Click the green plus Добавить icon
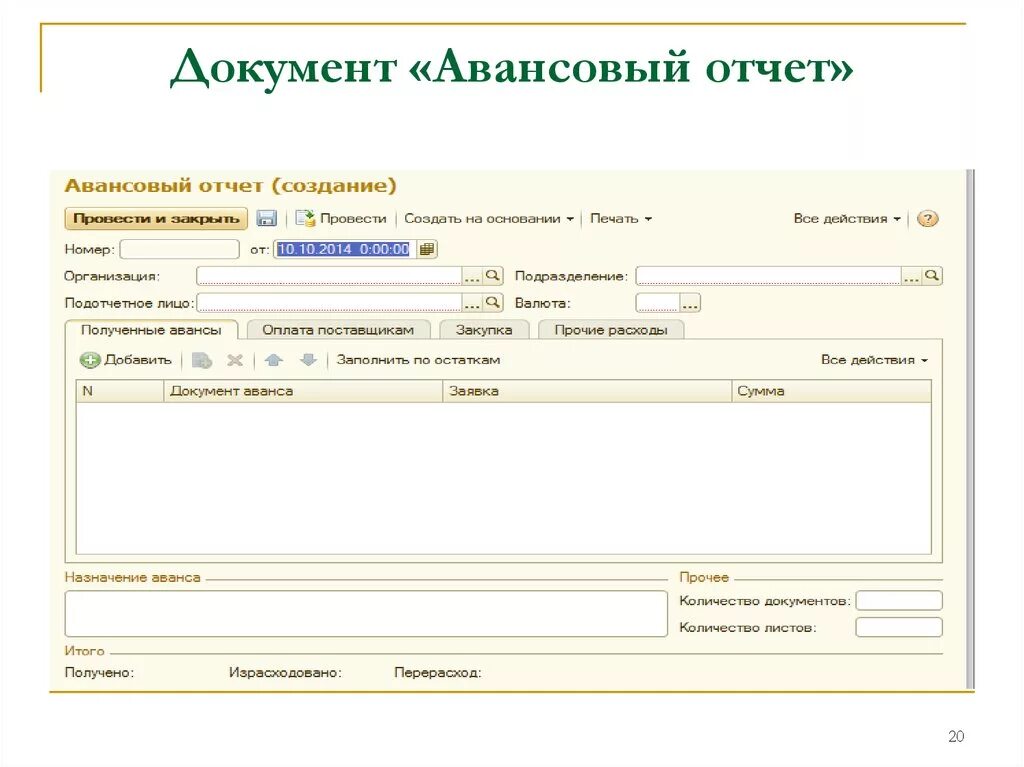1024x767 pixels. 89,360
